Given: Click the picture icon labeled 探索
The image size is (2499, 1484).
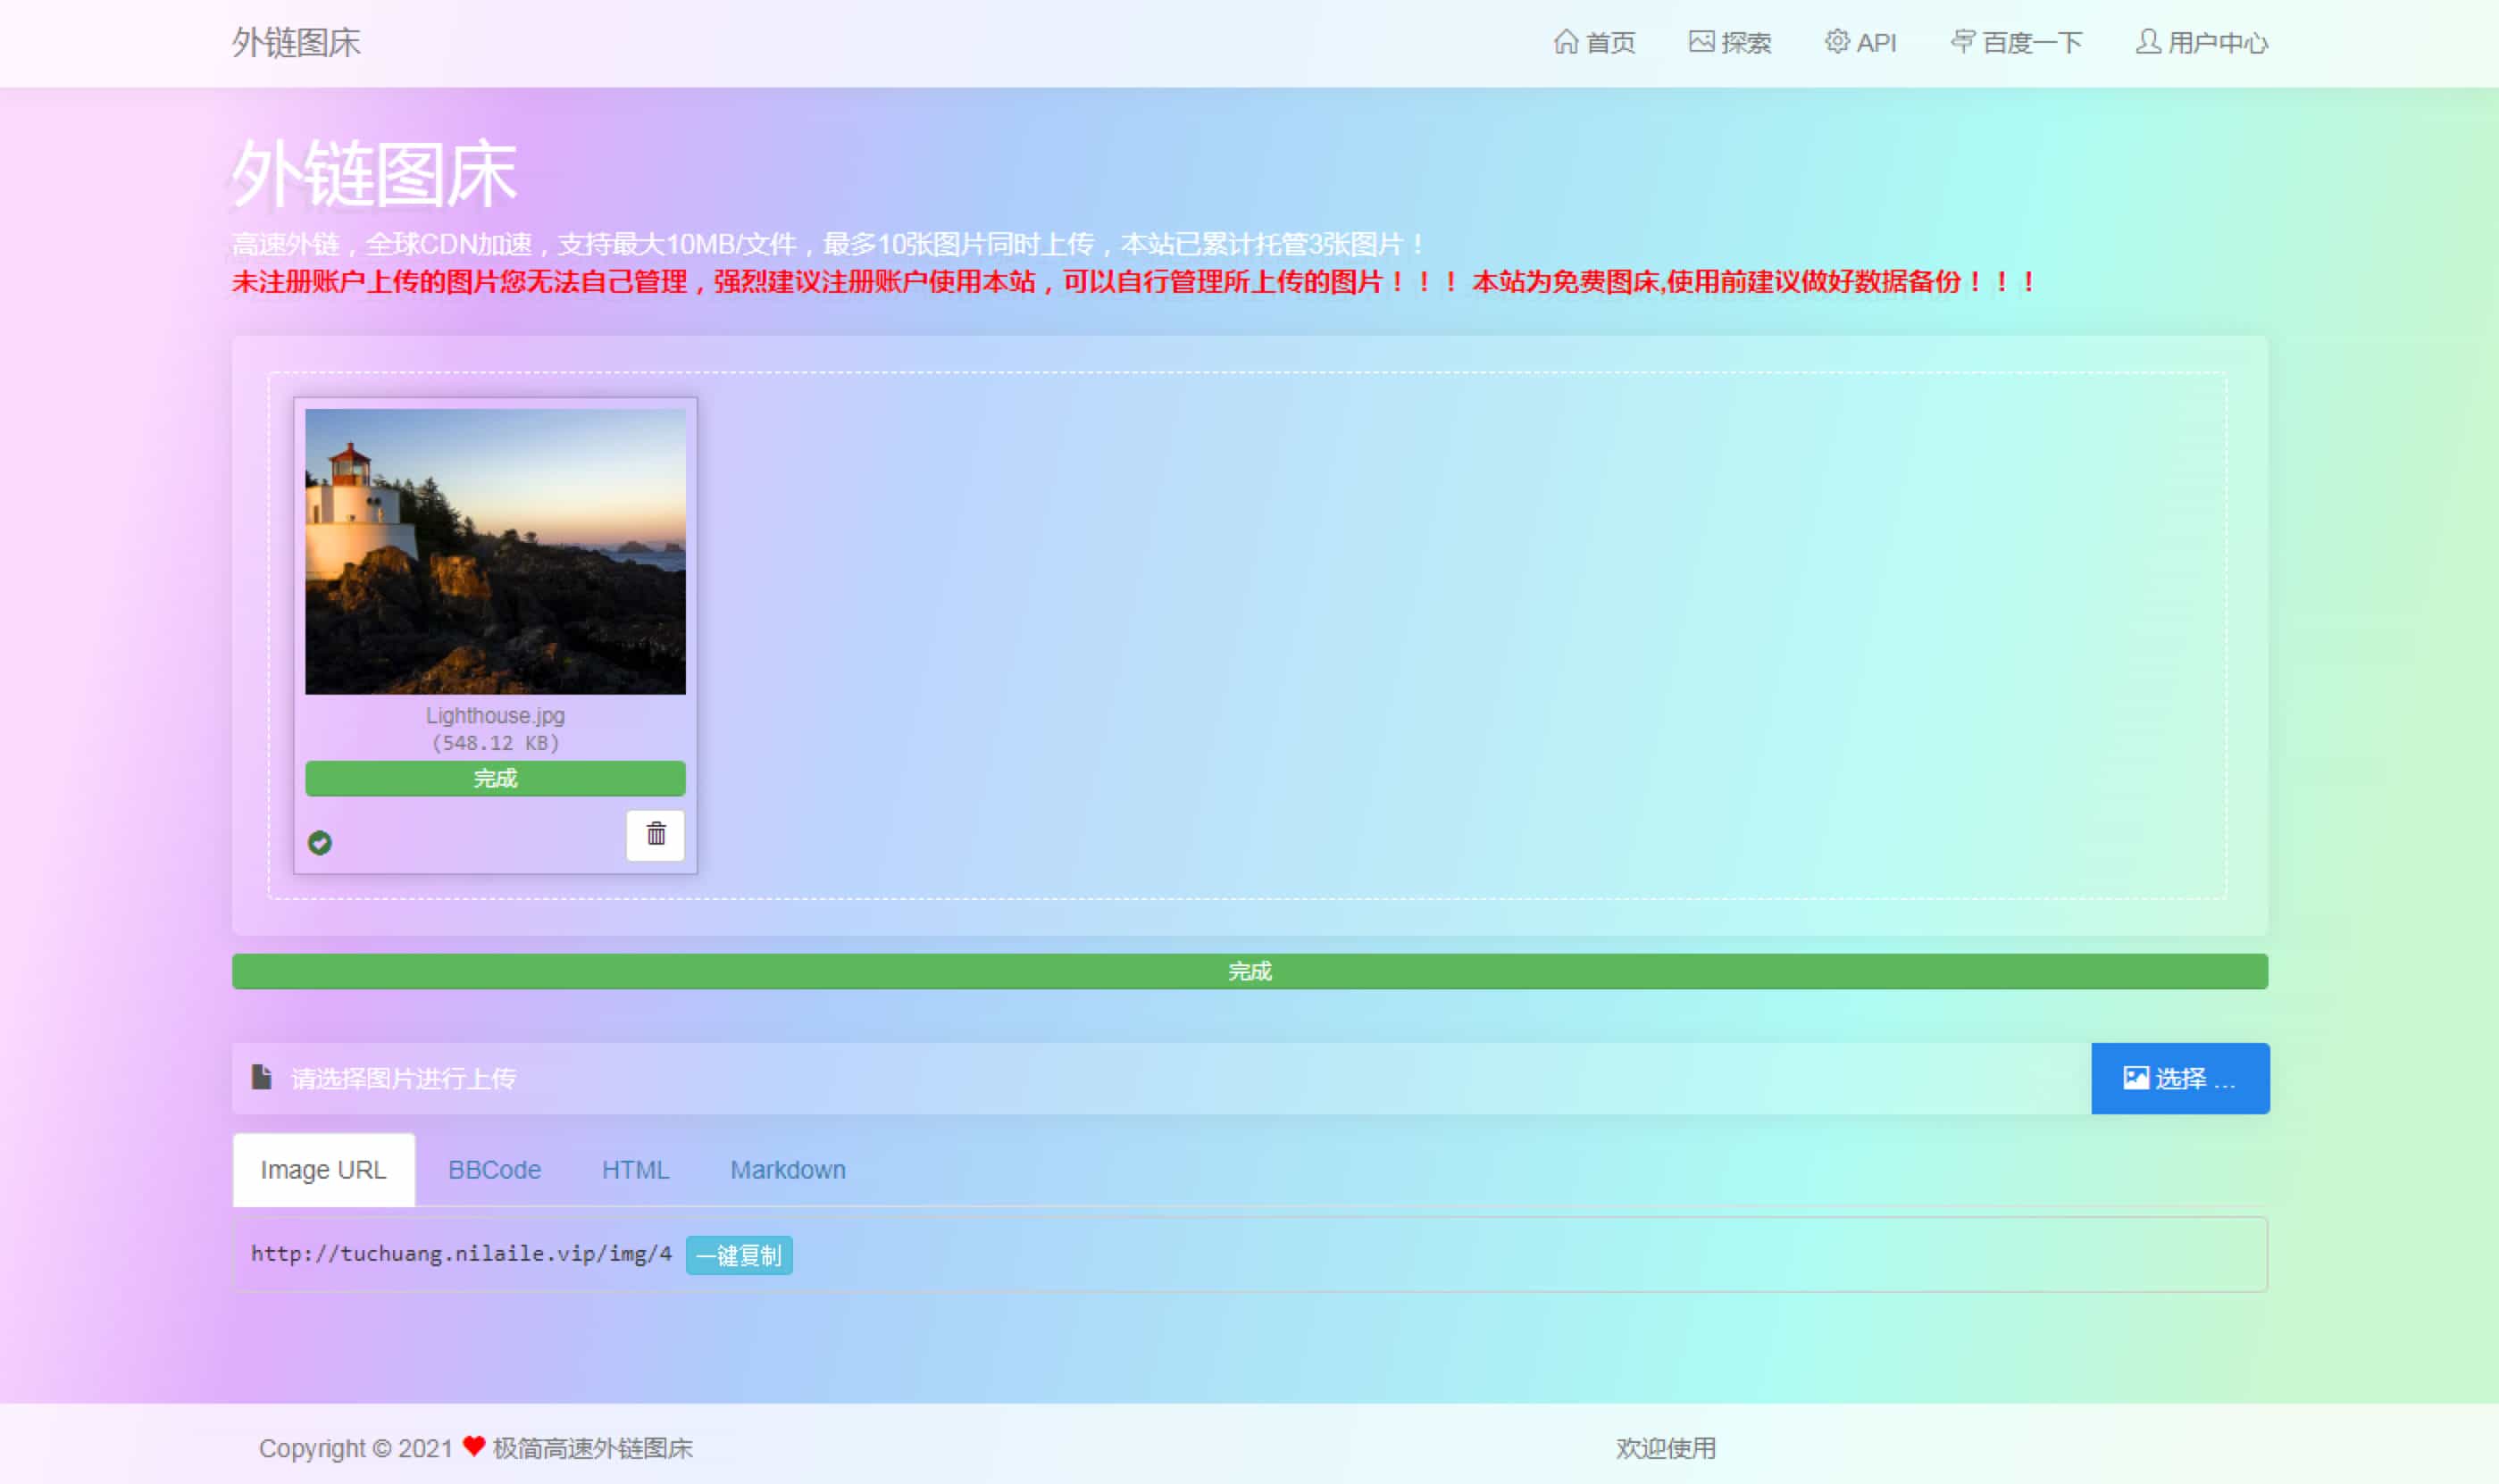Looking at the screenshot, I should pyautogui.click(x=1701, y=42).
